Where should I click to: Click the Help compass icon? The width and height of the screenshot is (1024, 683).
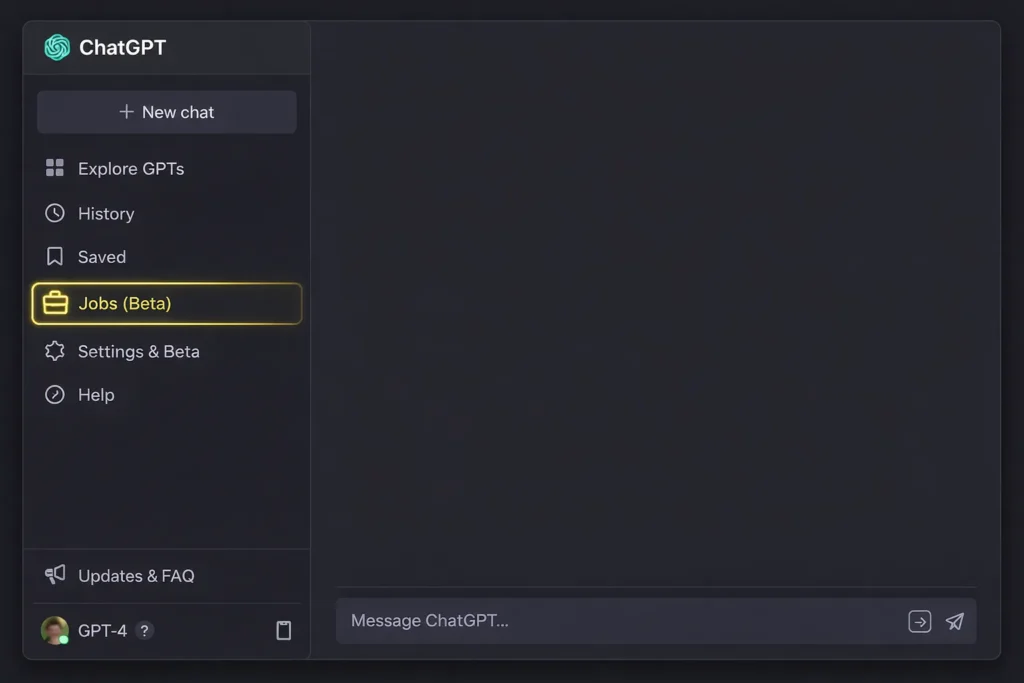pyautogui.click(x=55, y=395)
